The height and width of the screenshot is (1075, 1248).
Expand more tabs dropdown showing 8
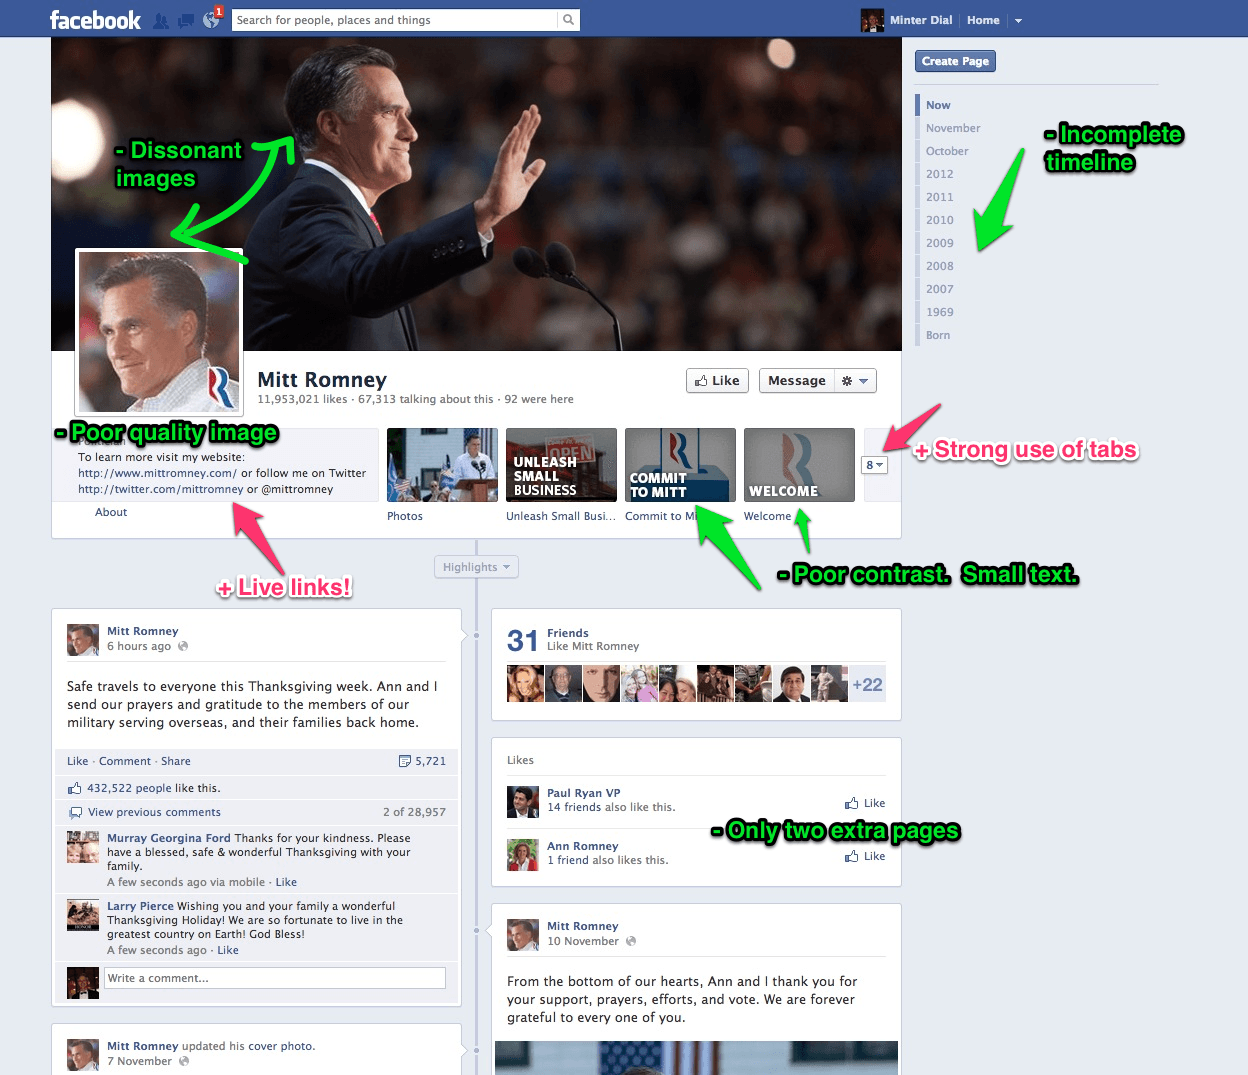point(874,465)
